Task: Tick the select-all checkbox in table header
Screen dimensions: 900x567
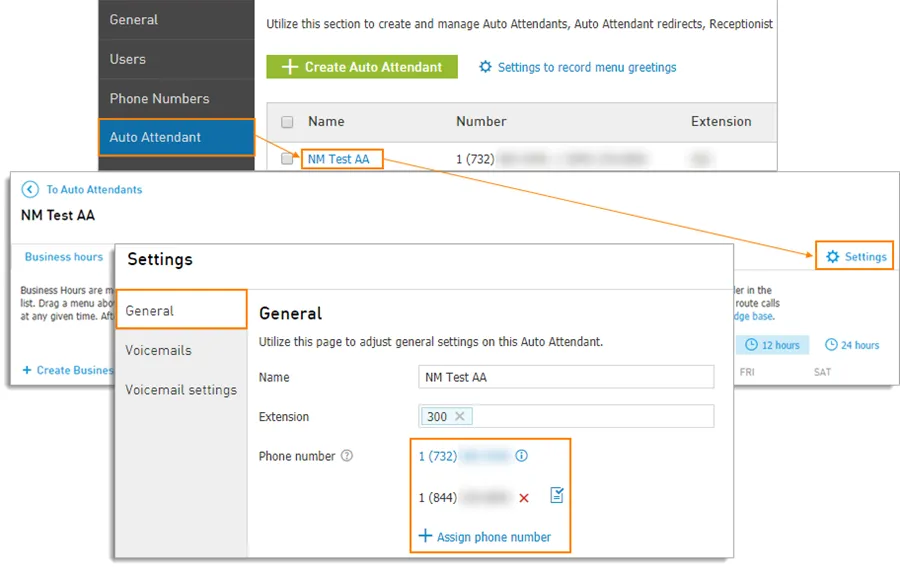Action: 287,122
